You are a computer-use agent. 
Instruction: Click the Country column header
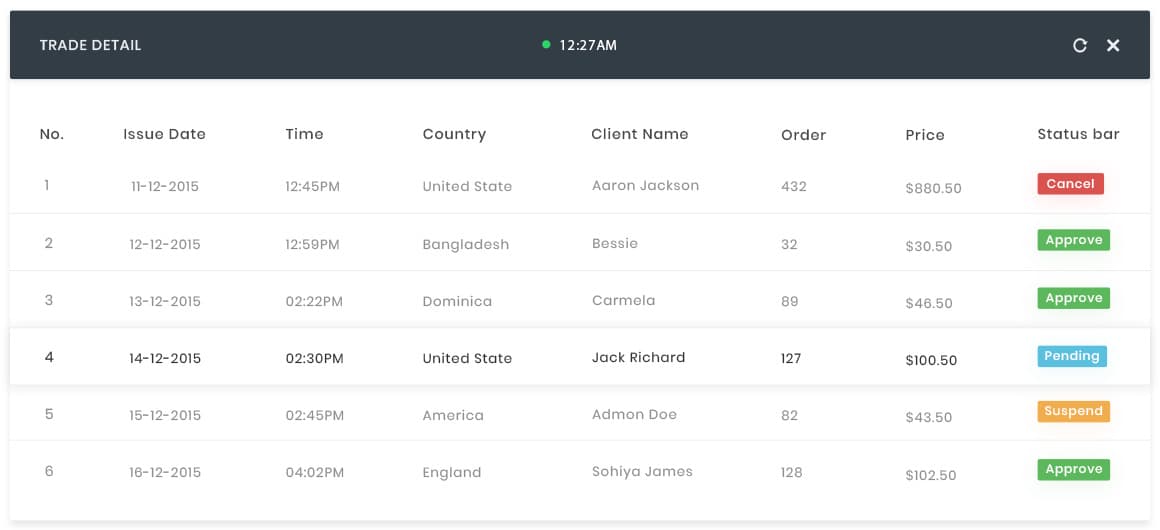(x=454, y=134)
